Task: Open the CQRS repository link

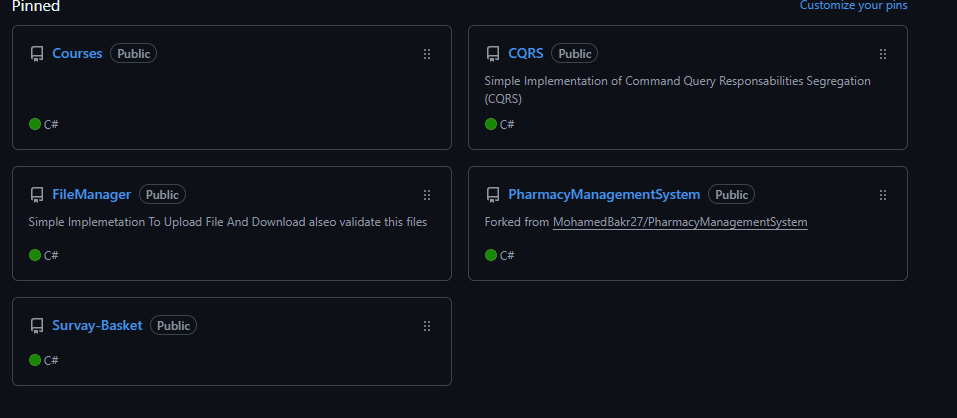Action: 525,53
